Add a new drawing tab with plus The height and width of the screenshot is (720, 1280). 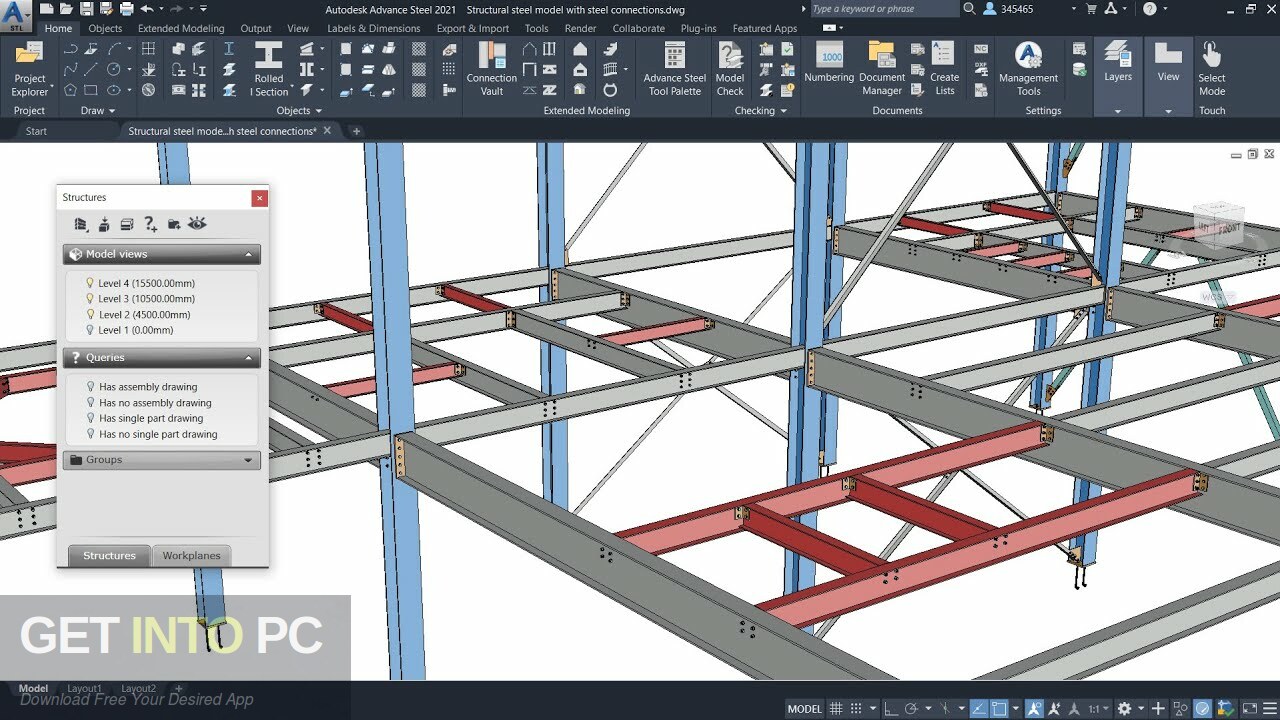tap(356, 131)
